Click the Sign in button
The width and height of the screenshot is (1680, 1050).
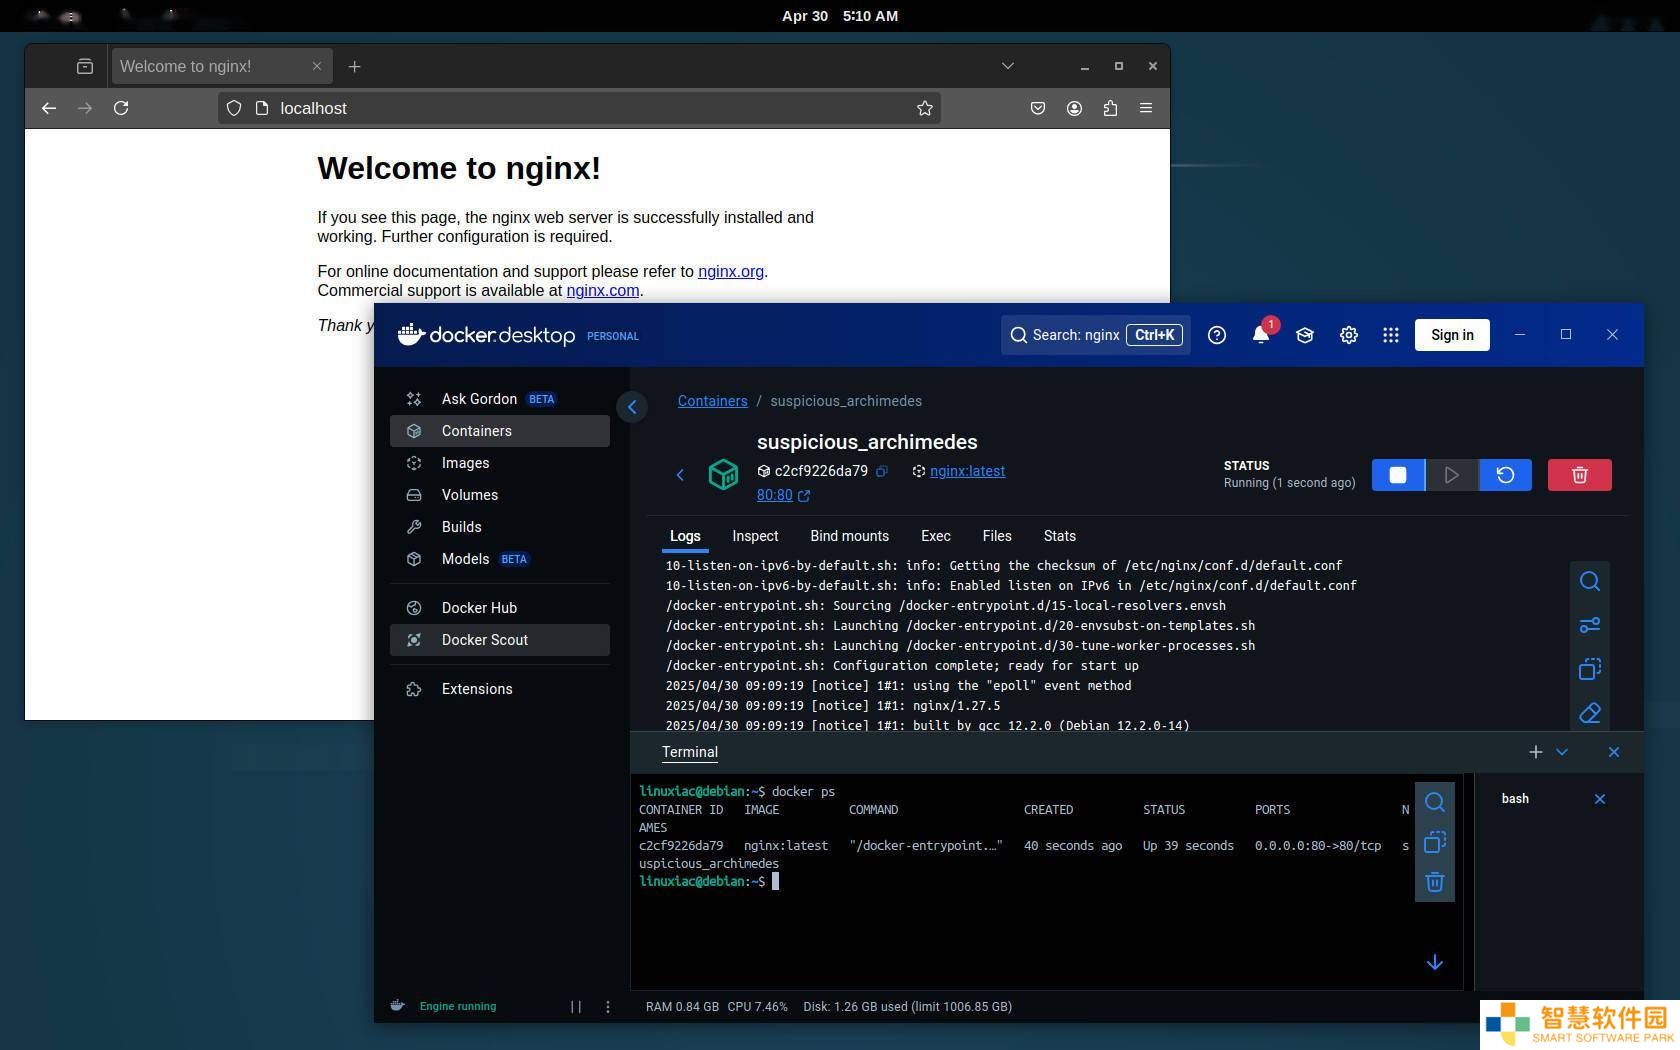pyautogui.click(x=1452, y=335)
